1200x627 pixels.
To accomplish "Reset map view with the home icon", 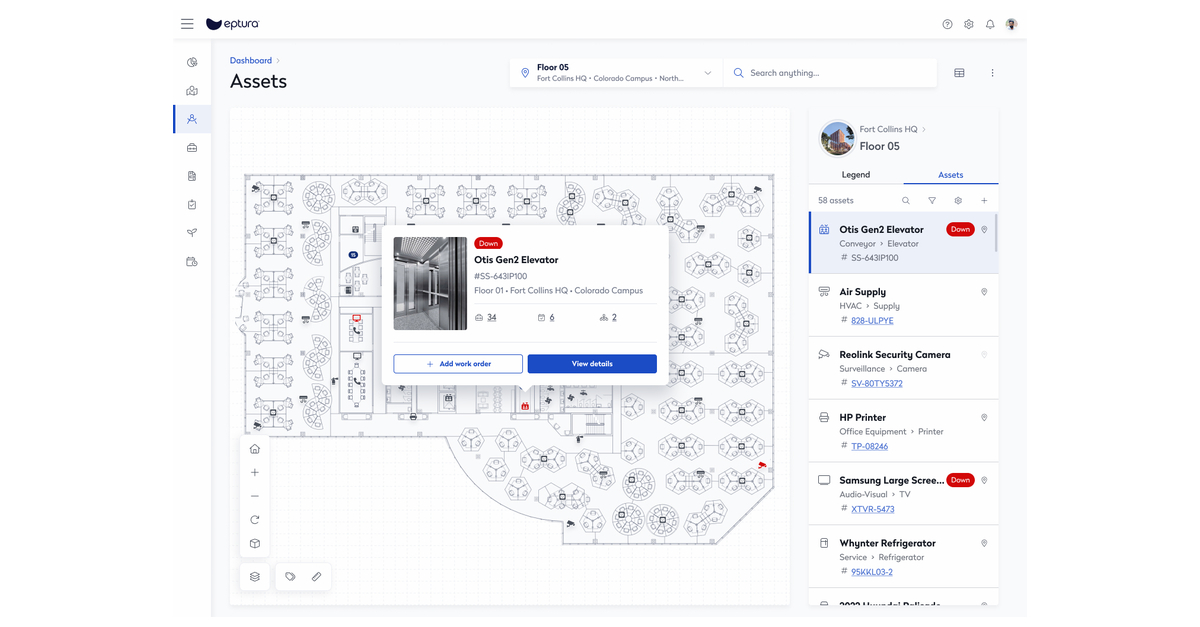I will point(254,448).
